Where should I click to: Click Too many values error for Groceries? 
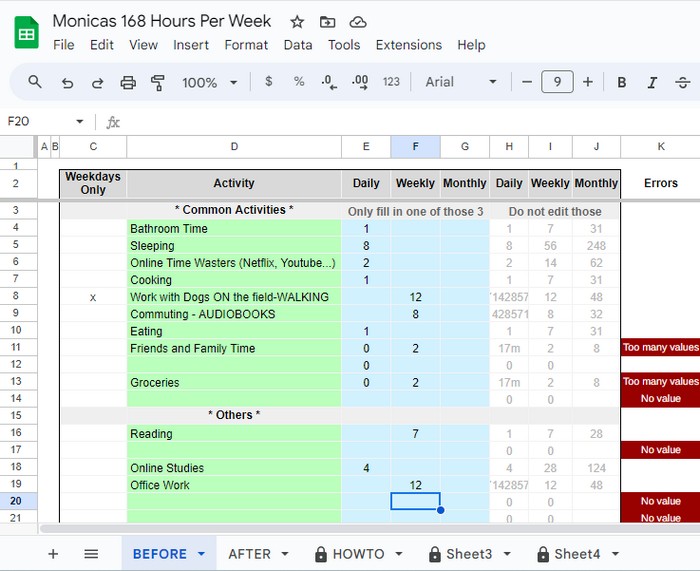[661, 381]
